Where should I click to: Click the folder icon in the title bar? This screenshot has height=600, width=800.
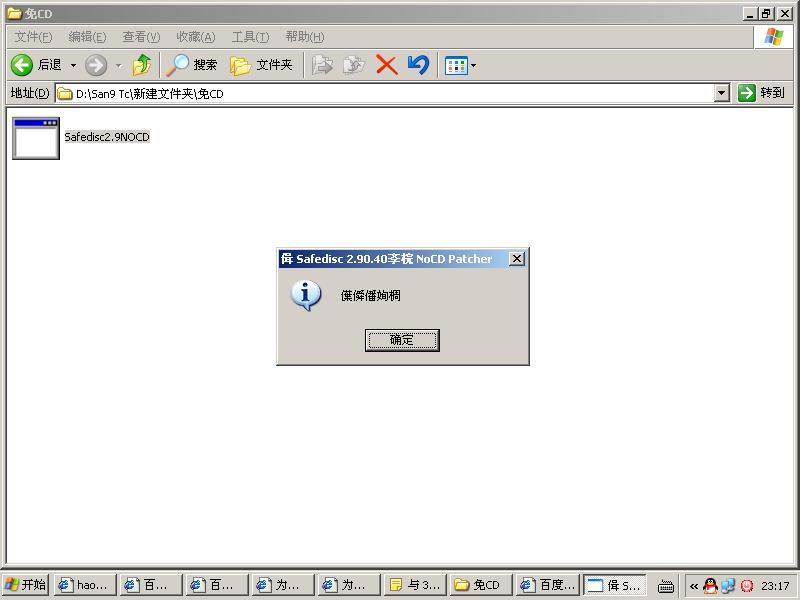pyautogui.click(x=14, y=13)
